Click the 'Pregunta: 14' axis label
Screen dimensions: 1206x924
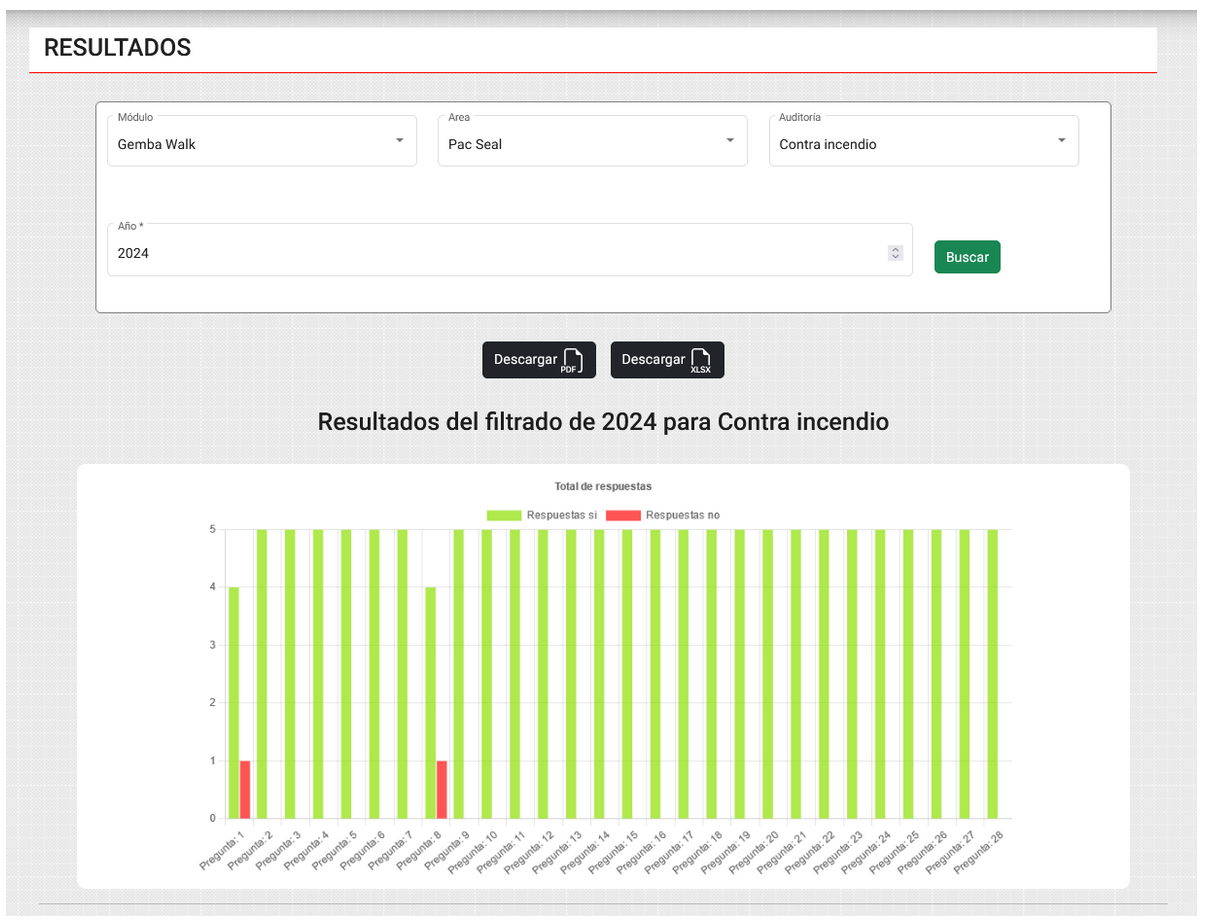coord(584,852)
